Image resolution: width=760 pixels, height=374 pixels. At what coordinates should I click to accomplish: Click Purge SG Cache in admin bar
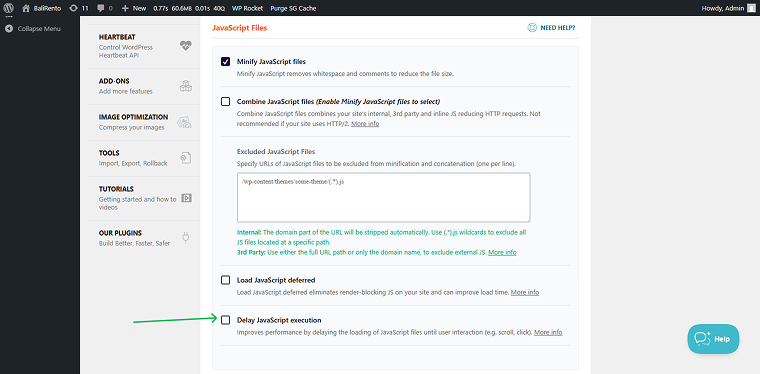(x=293, y=8)
